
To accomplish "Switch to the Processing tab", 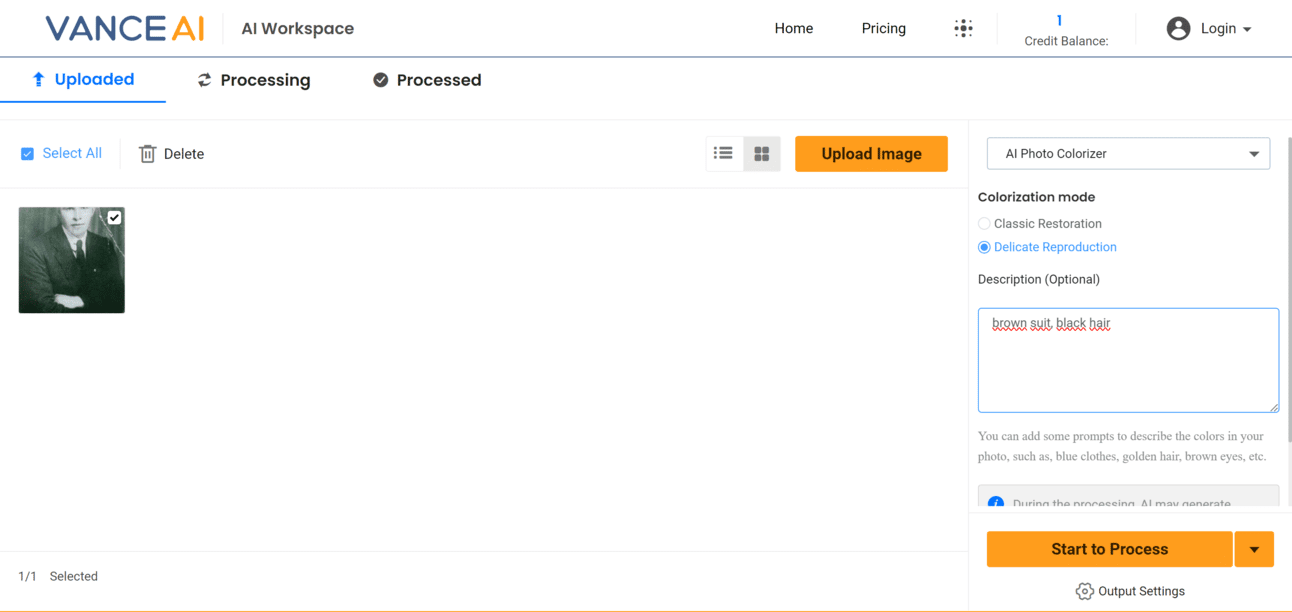I will click(254, 80).
